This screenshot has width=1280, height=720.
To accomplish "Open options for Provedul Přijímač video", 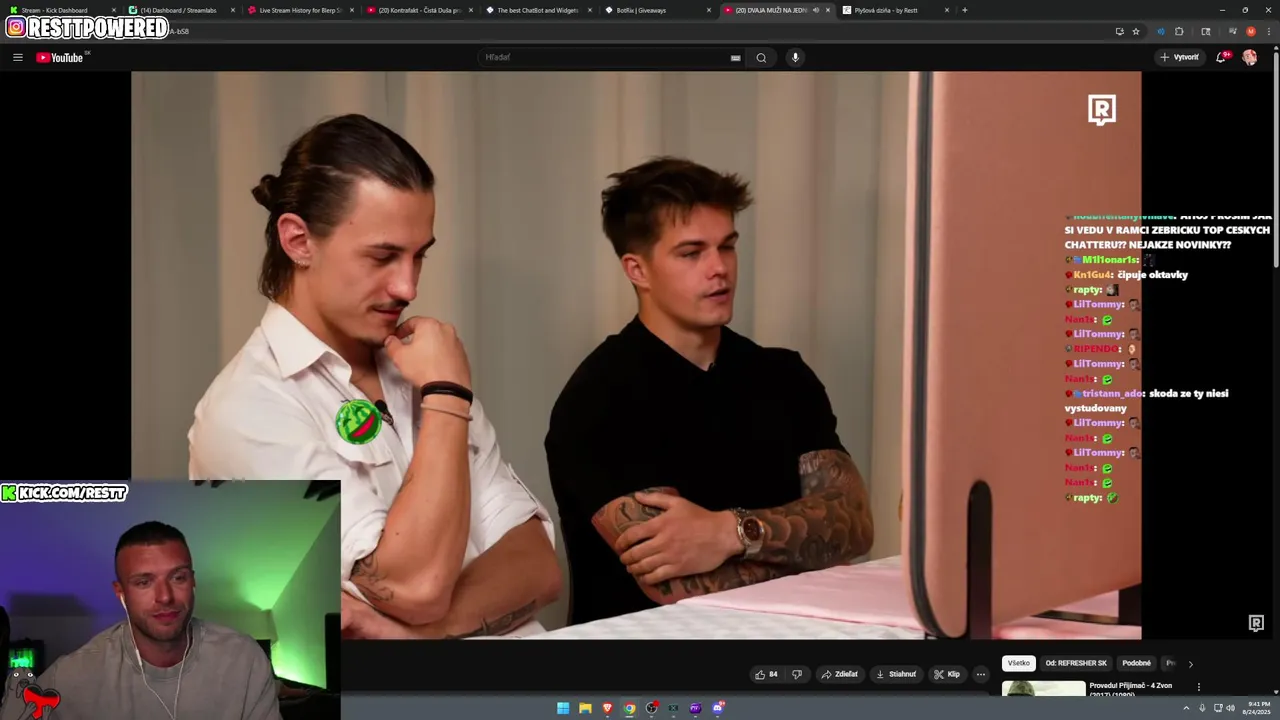I will [1198, 687].
